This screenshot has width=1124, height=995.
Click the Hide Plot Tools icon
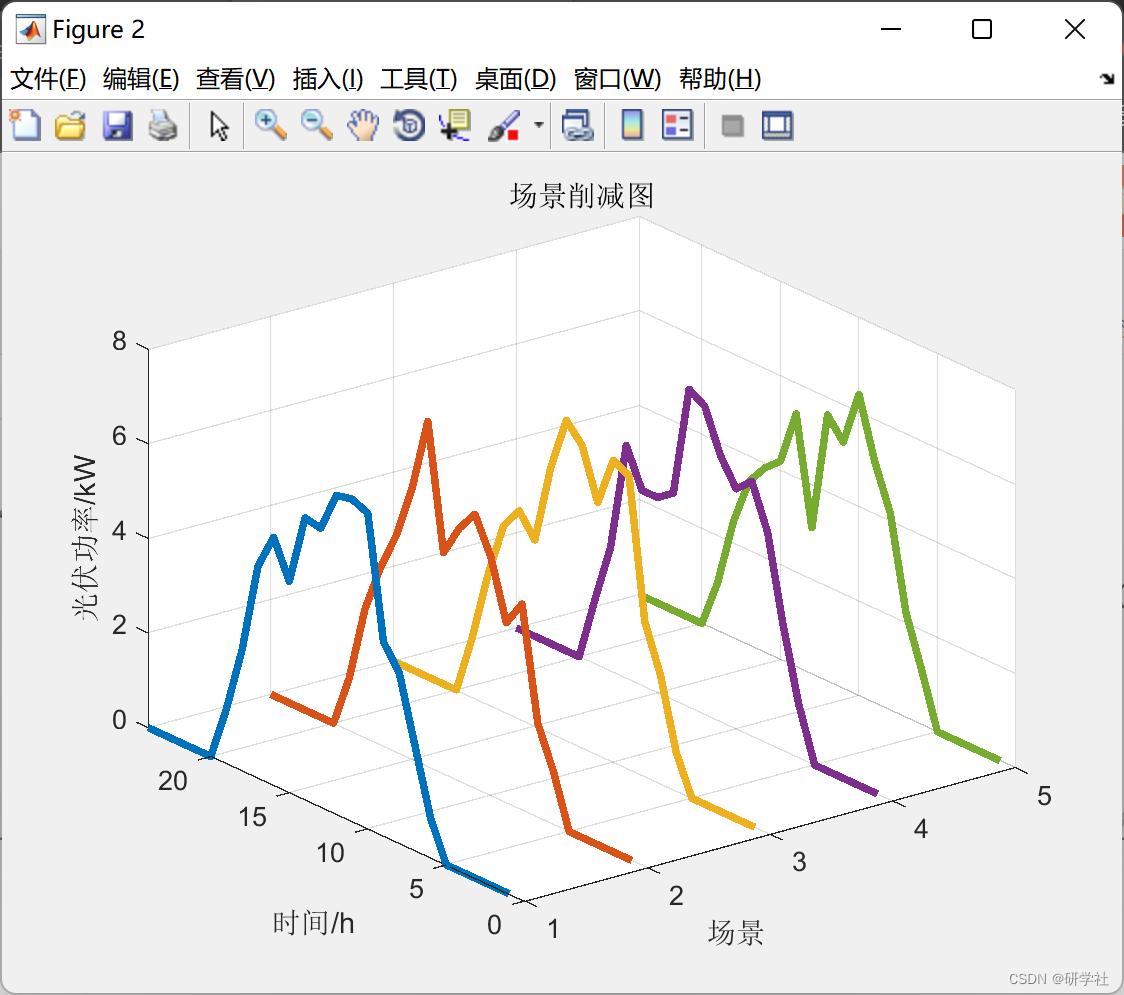pyautogui.click(x=732, y=126)
